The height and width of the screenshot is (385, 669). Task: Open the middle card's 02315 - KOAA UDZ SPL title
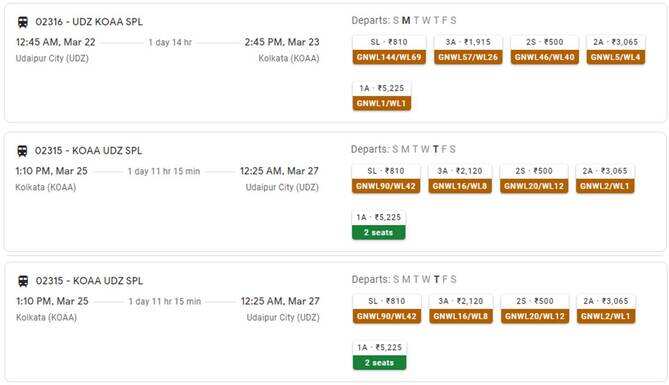coord(88,151)
